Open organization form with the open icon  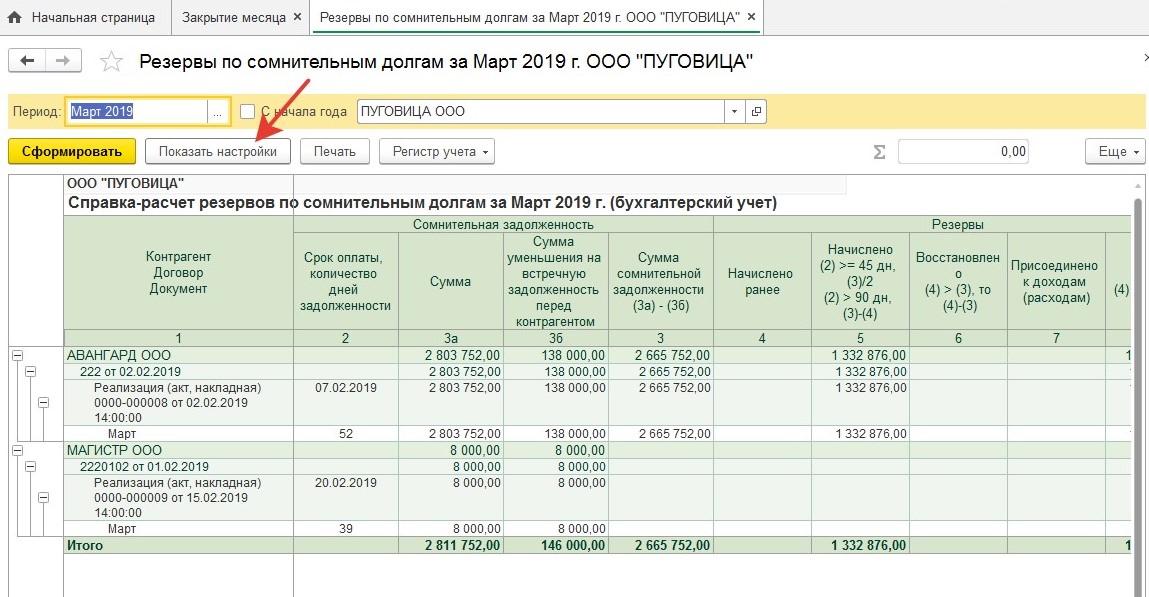click(x=756, y=112)
